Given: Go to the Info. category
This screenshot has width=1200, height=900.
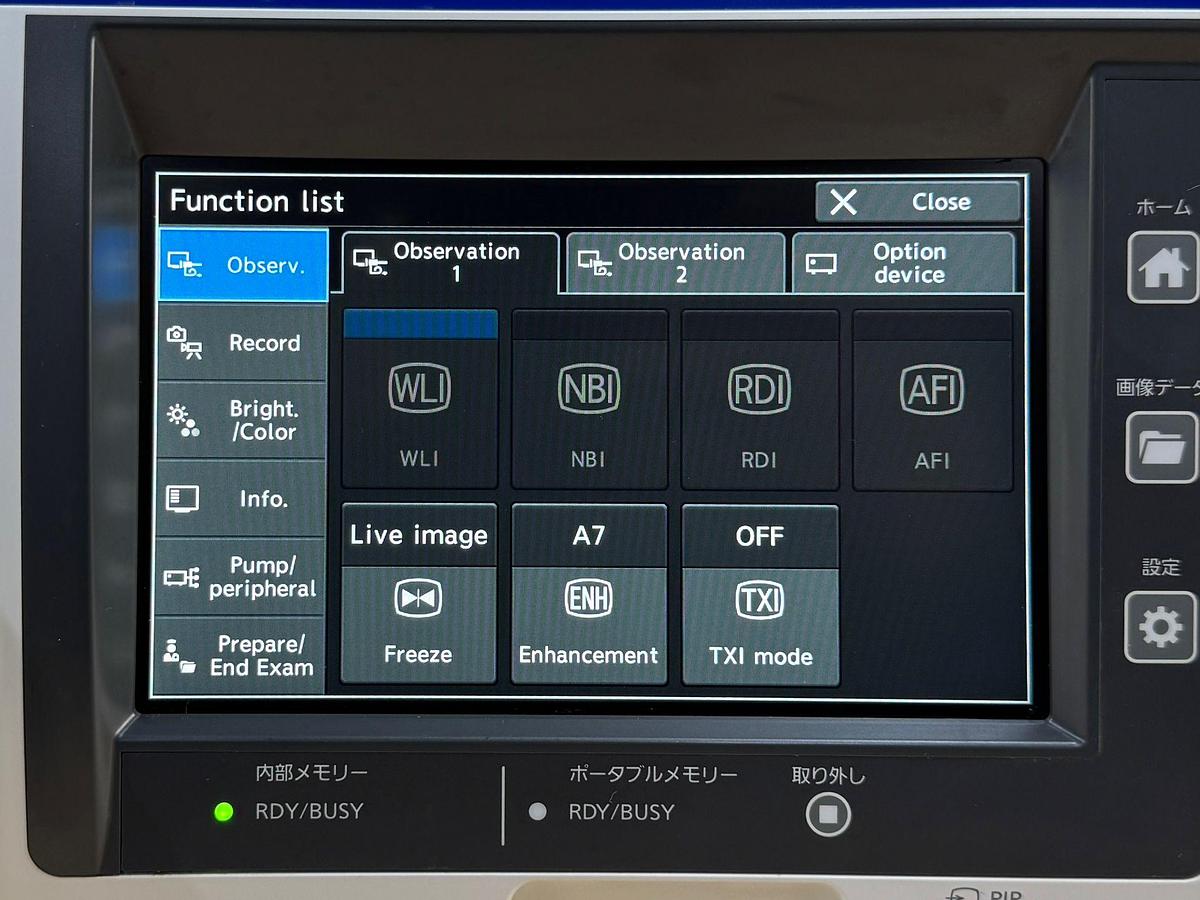Looking at the screenshot, I should (242, 498).
